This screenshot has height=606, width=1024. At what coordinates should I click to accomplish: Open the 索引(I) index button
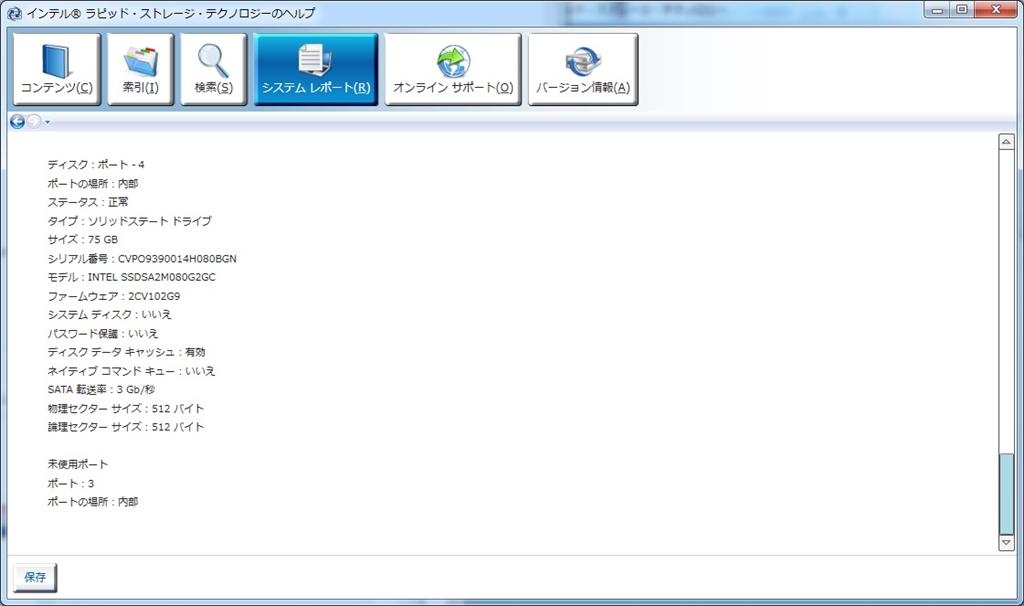(140, 69)
